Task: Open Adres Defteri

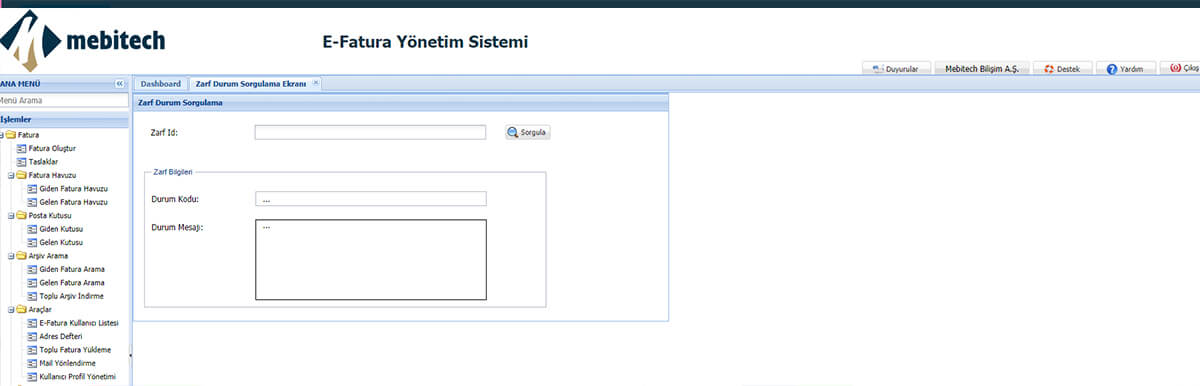Action: coord(61,337)
